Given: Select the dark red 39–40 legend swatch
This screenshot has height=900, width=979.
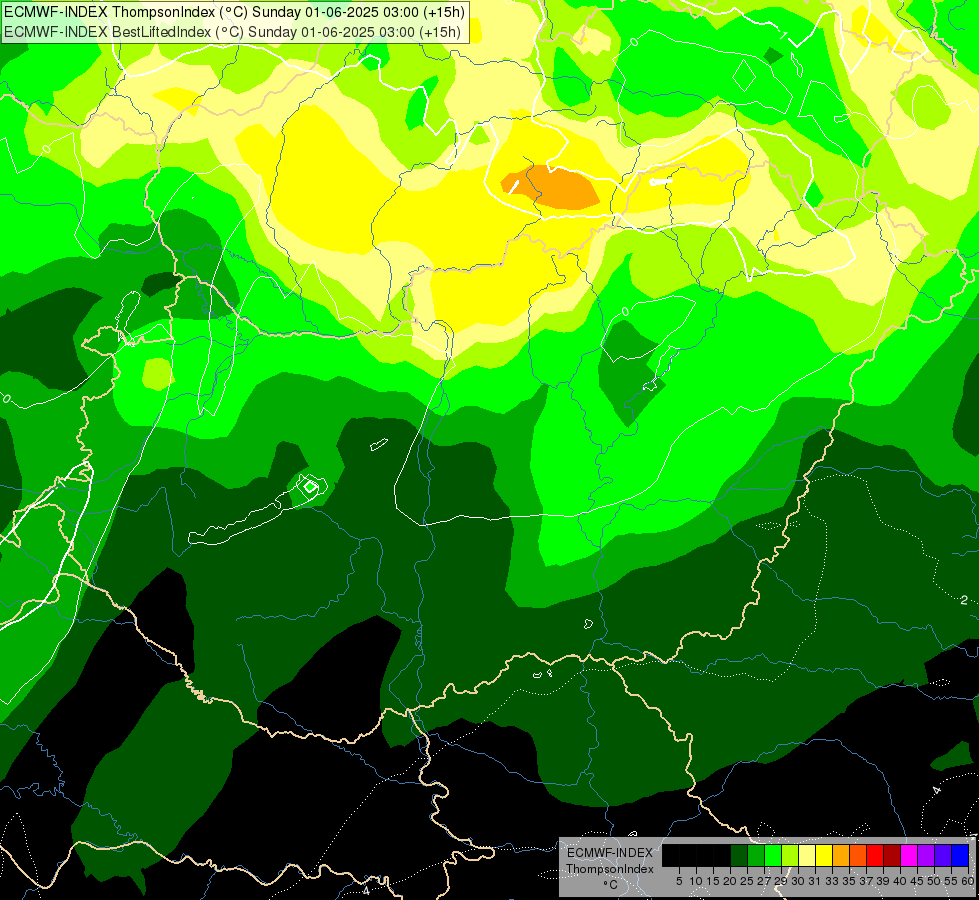Looking at the screenshot, I should tap(892, 855).
